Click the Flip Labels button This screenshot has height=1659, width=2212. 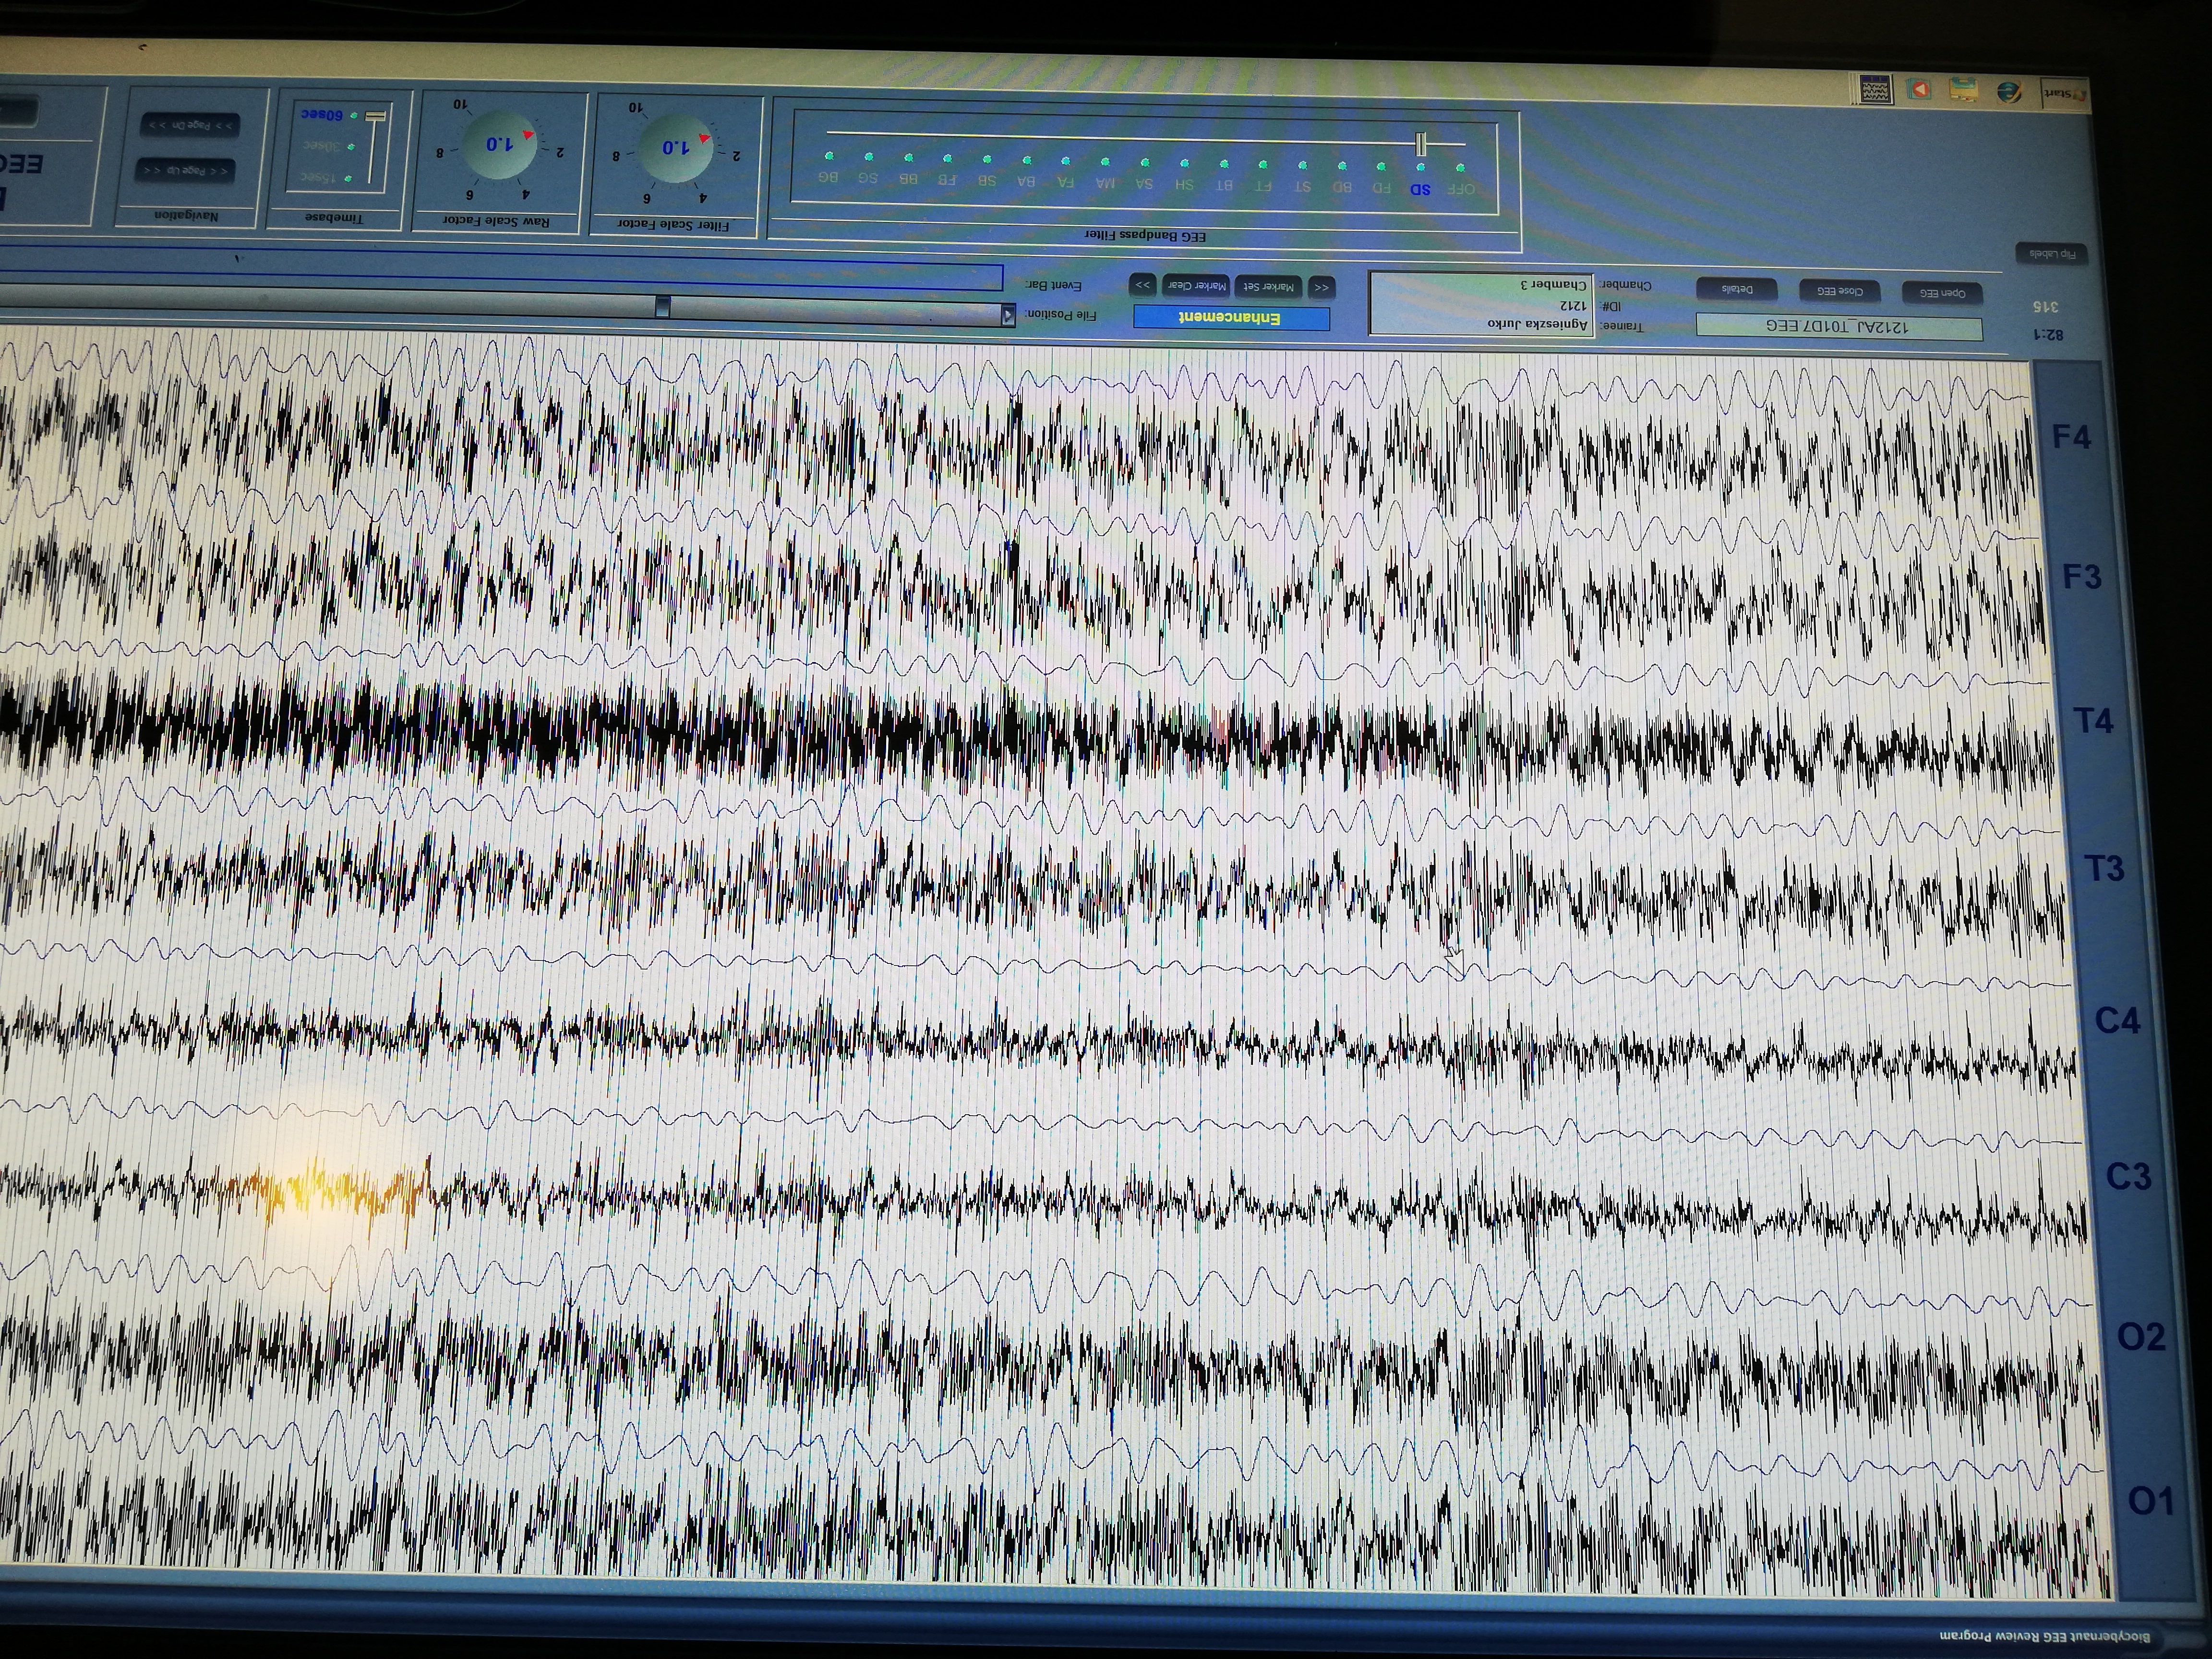(x=2052, y=254)
